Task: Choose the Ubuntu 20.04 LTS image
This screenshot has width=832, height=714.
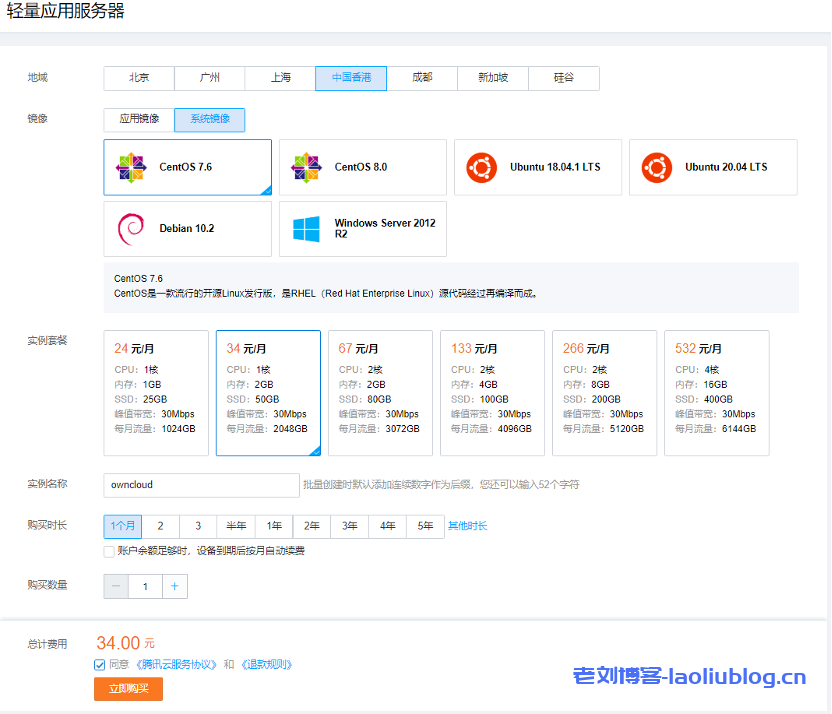Action: pyautogui.click(x=712, y=167)
